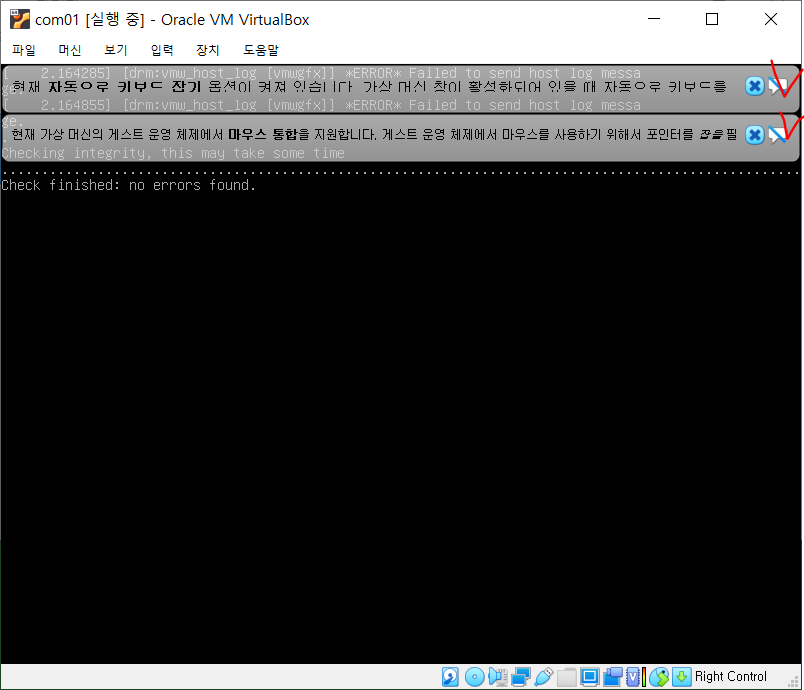Screen dimensions: 804x690
Task: Open the 보기 menu
Action: (x=116, y=50)
